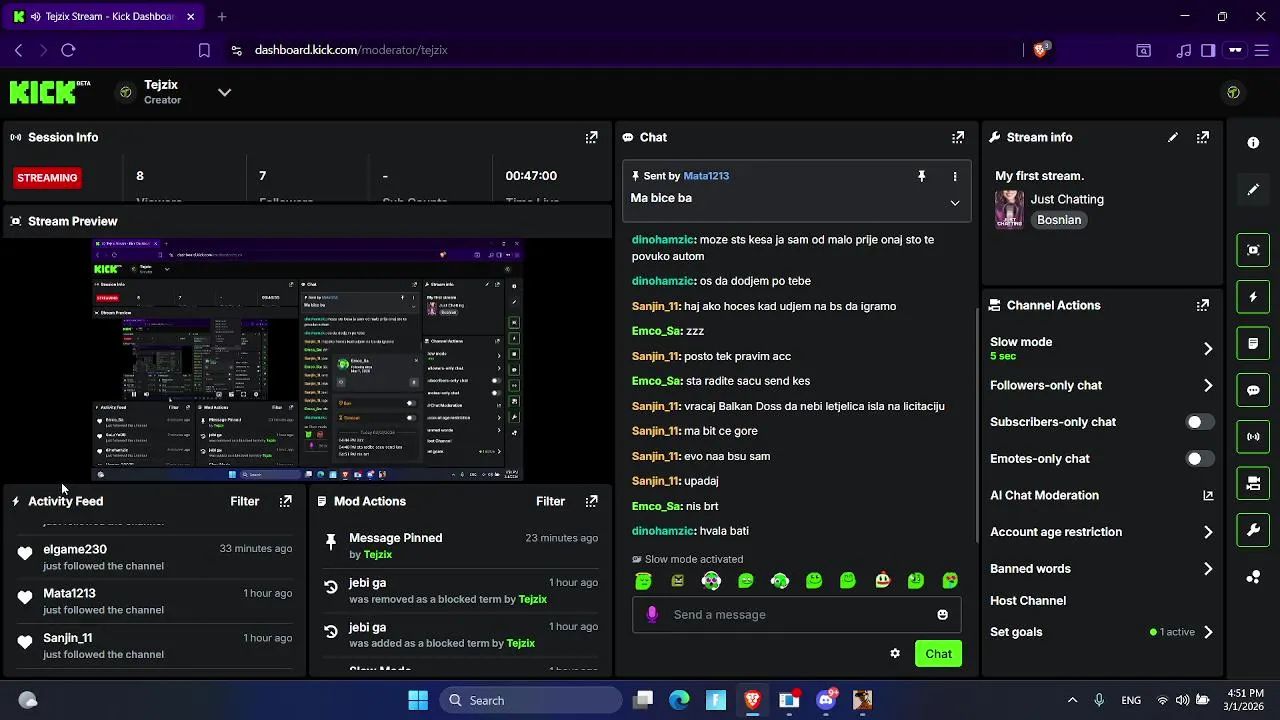Viewport: 1280px width, 720px height.
Task: Pop out the Session Info panel
Action: (591, 137)
